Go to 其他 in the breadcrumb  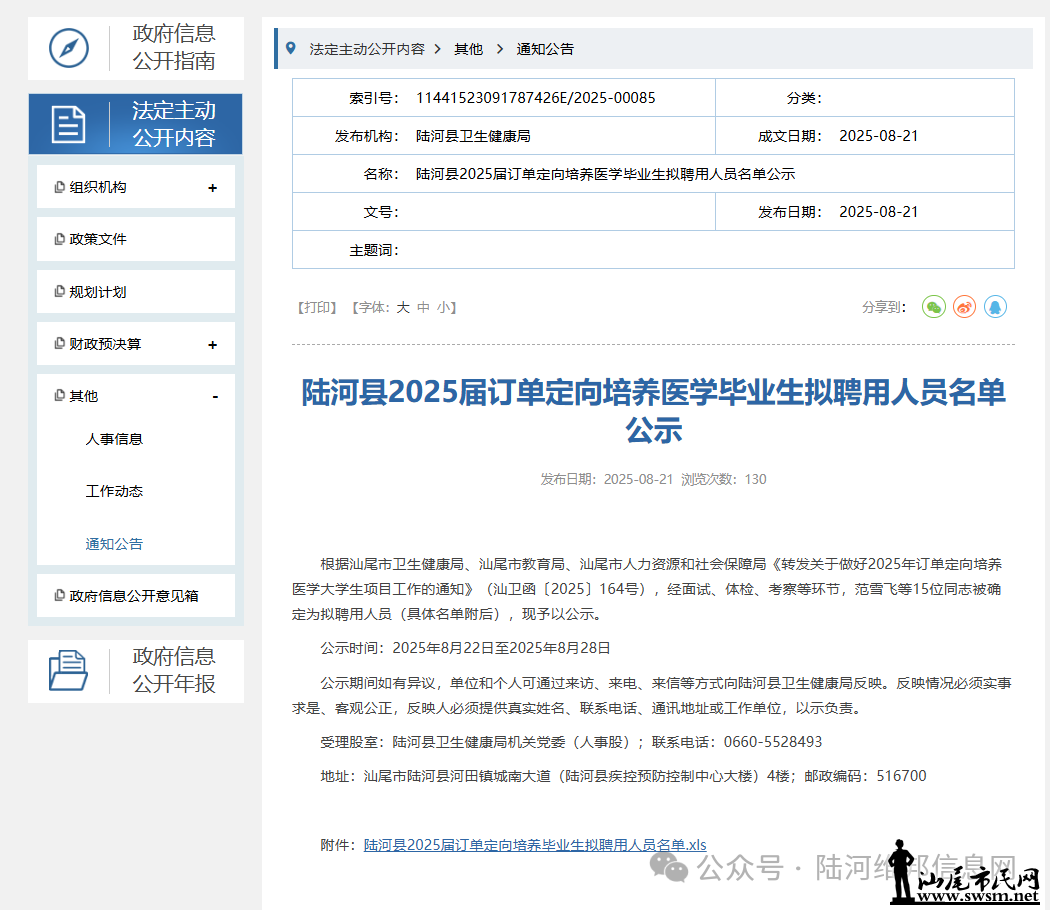468,49
